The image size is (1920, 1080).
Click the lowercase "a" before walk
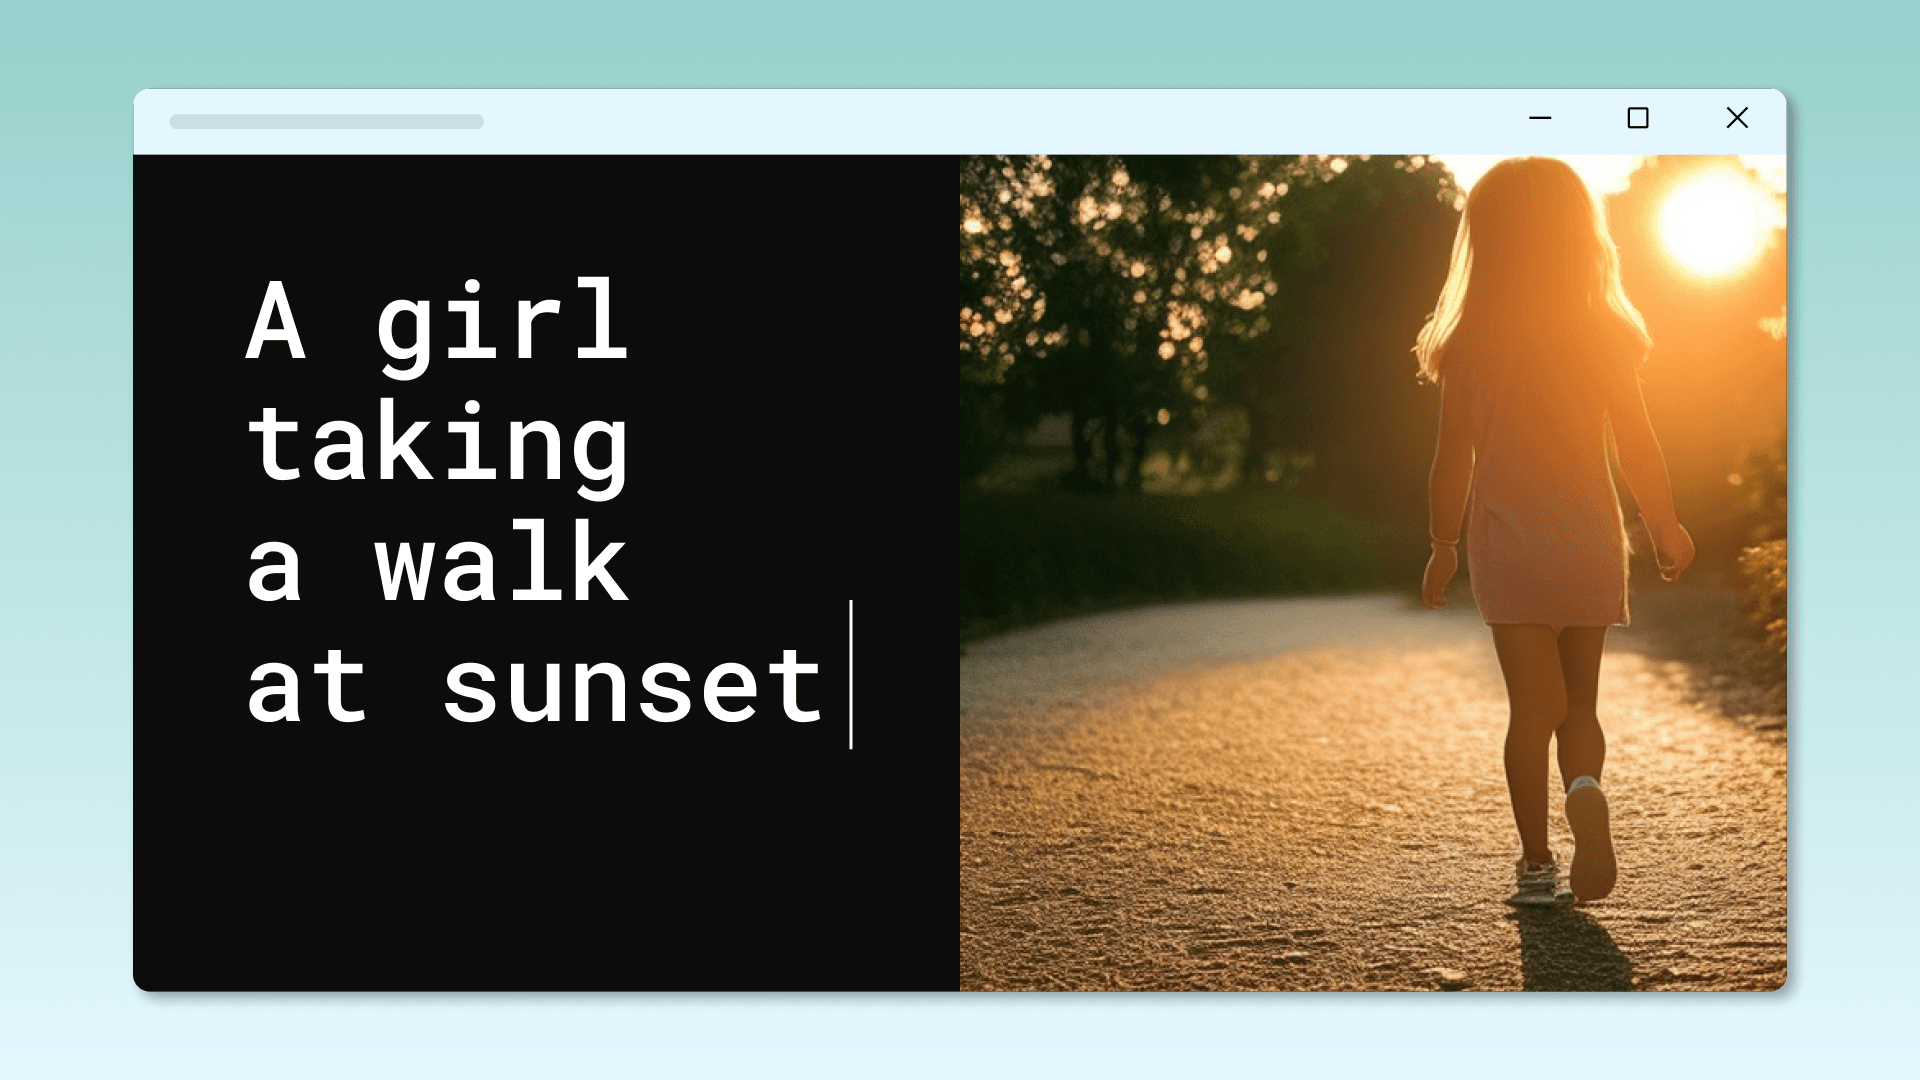(x=274, y=570)
